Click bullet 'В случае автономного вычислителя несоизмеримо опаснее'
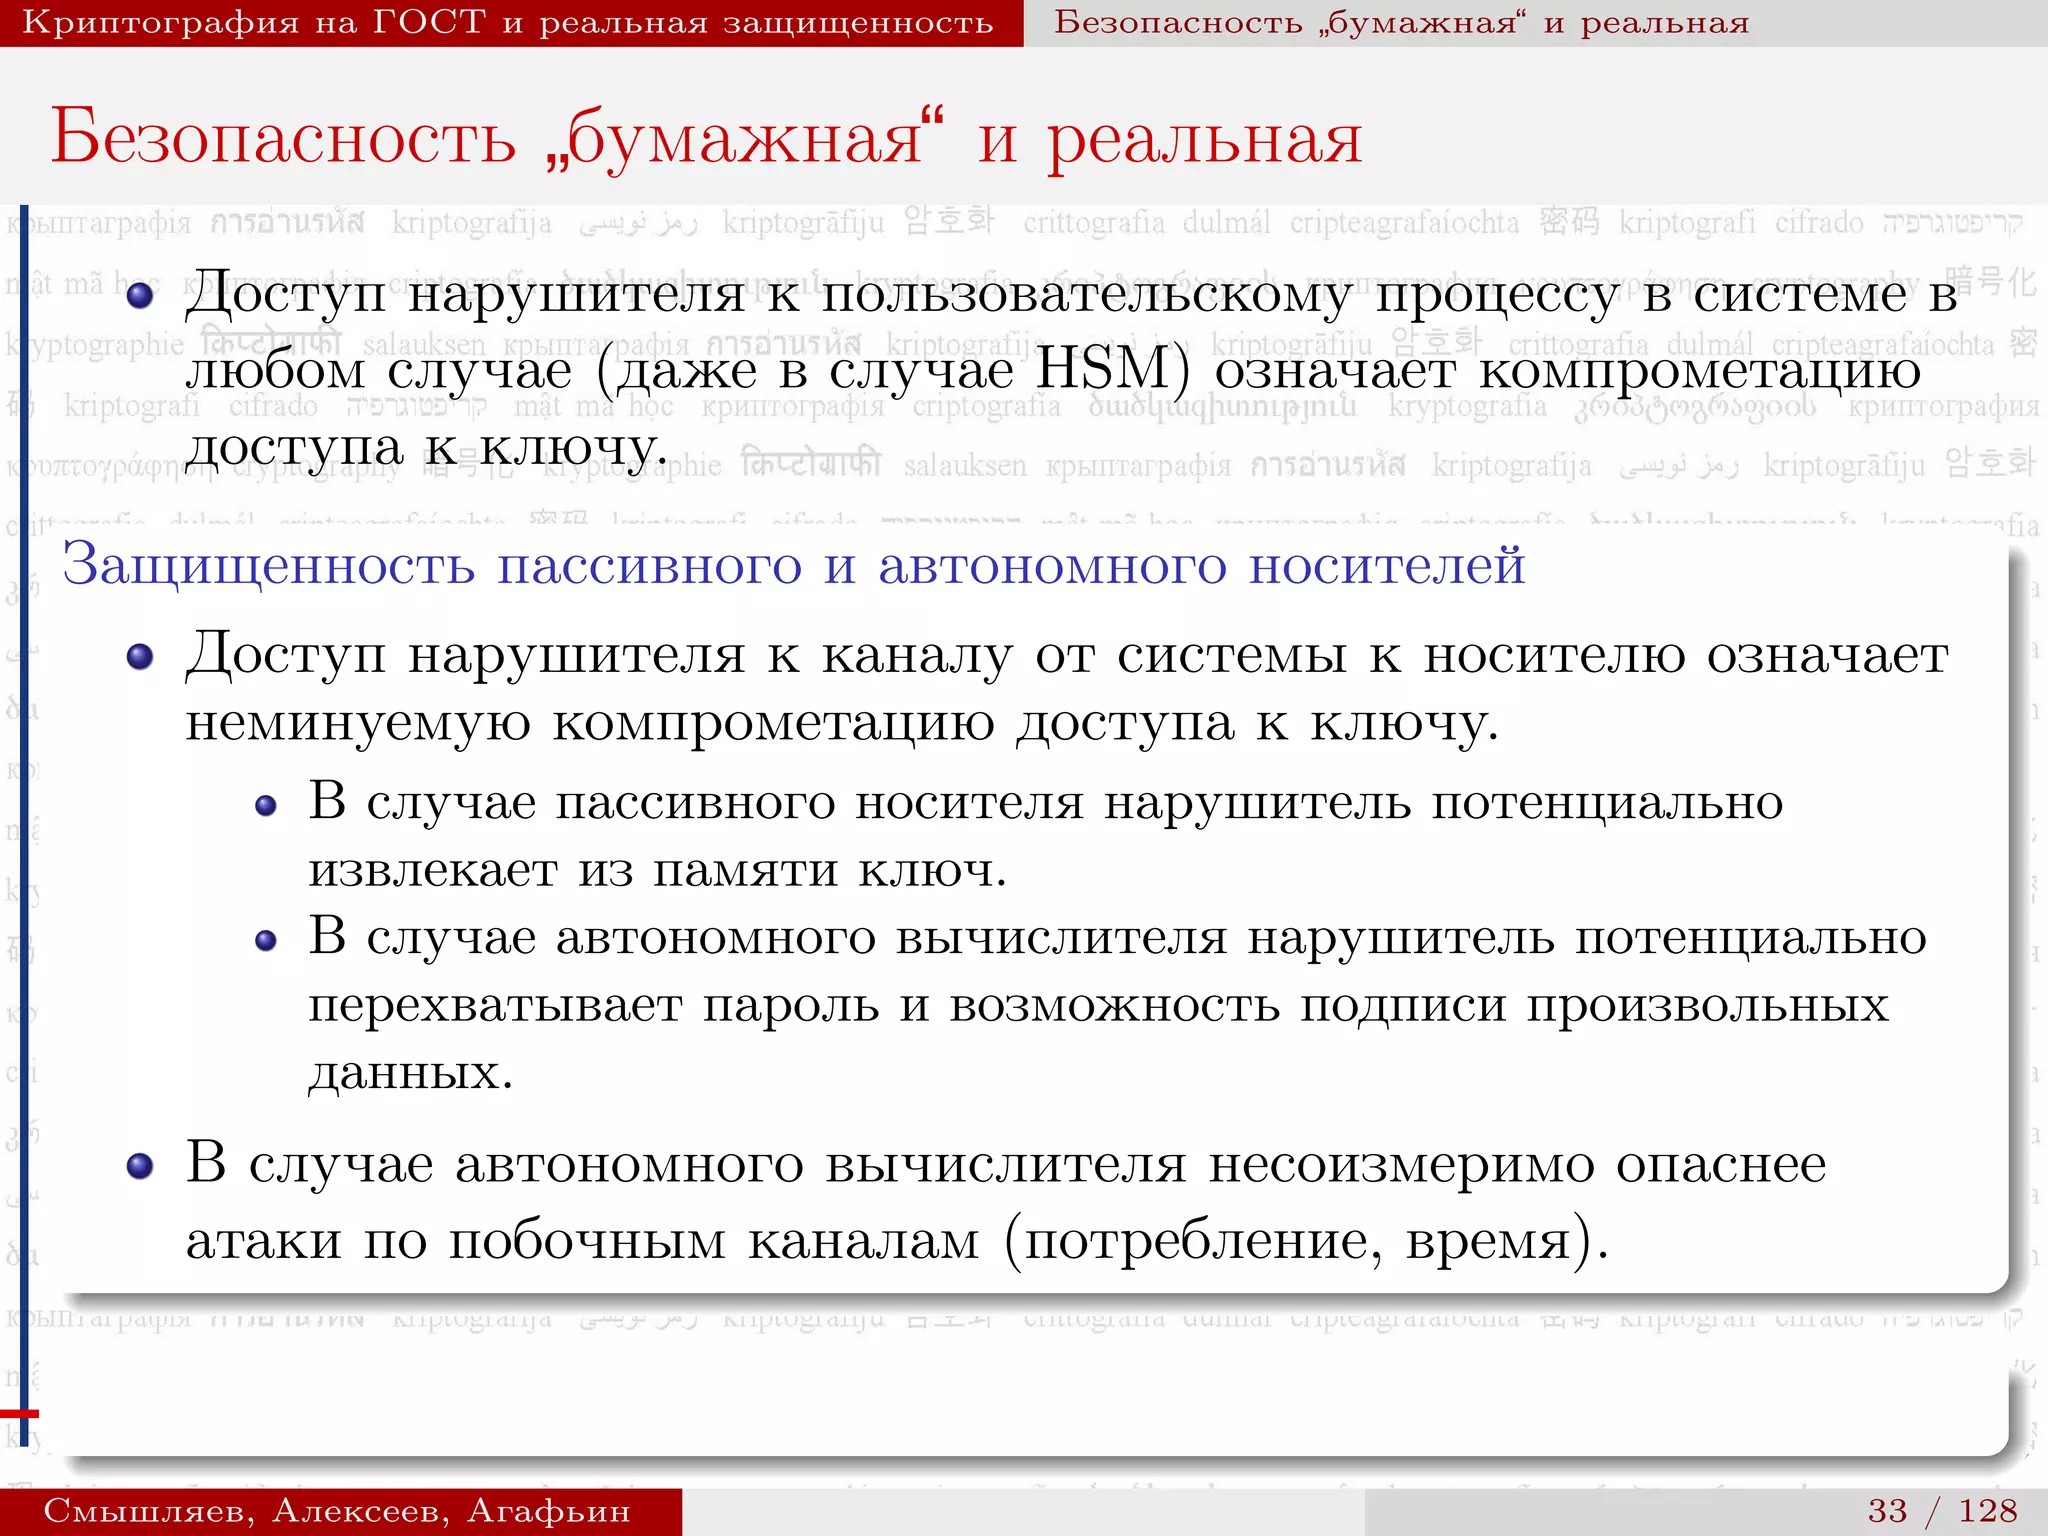This screenshot has height=1536, width=2048. [x=1006, y=1163]
